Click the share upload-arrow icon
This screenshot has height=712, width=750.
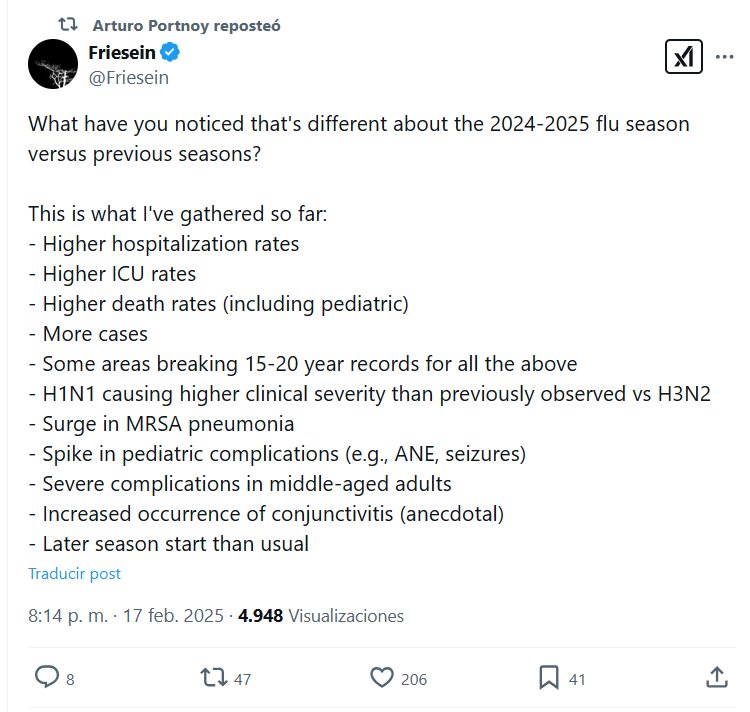(716, 677)
